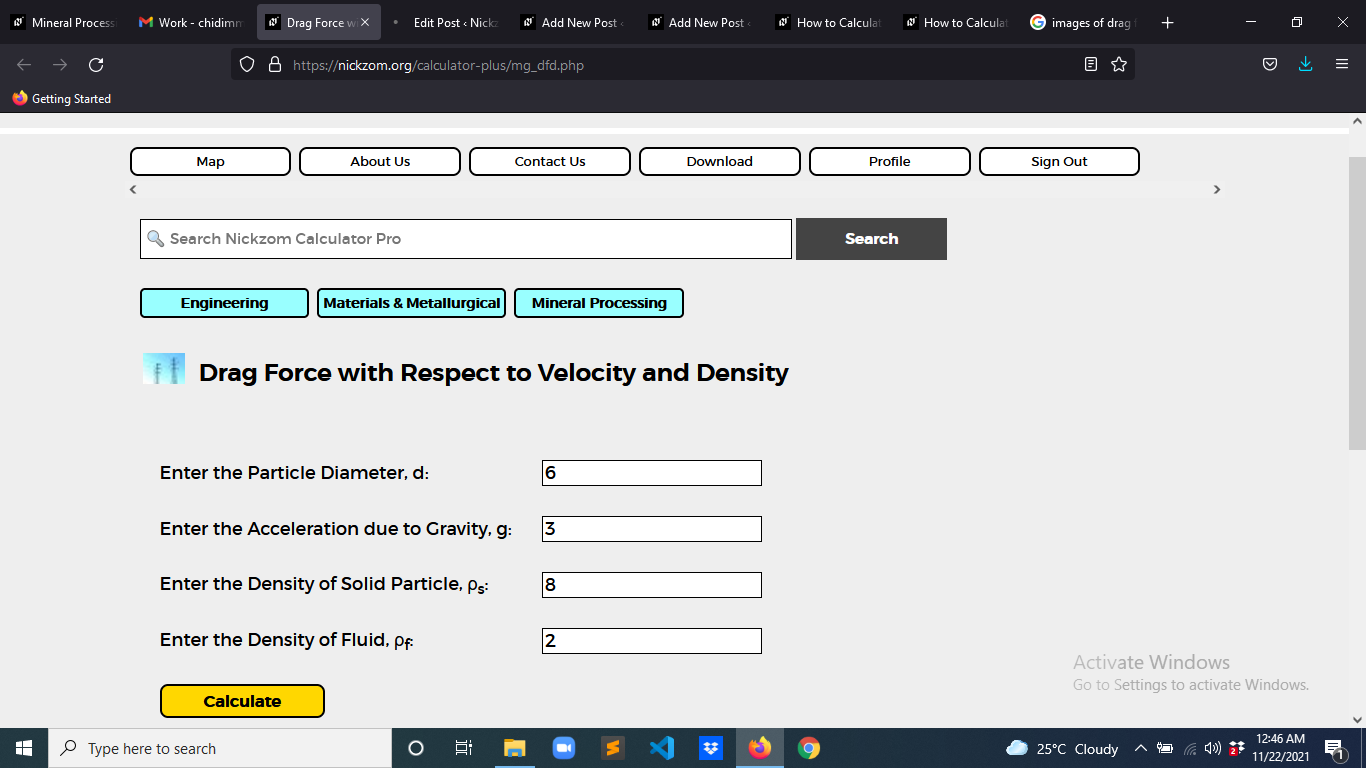
Task: Open the Engineering category
Action: (224, 303)
